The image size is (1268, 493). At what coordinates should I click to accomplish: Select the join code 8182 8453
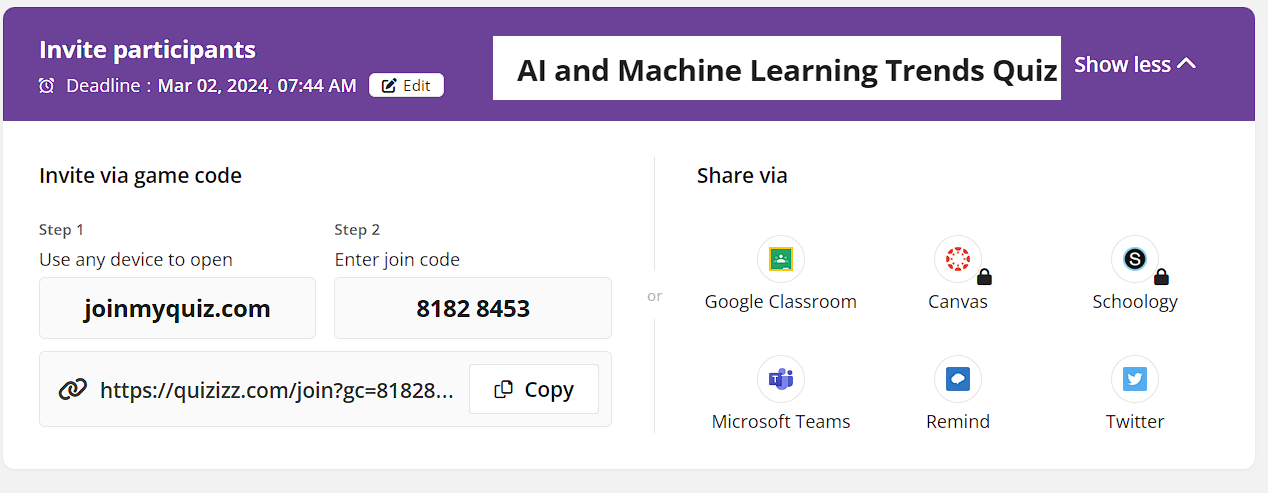[473, 308]
